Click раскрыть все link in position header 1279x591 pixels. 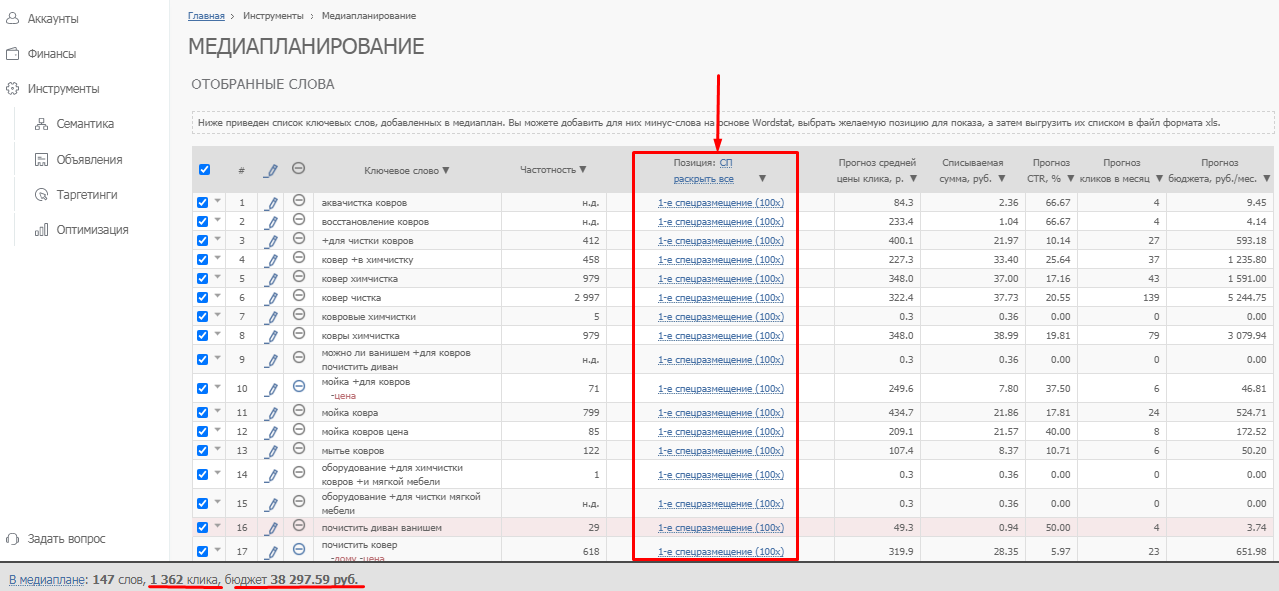click(x=703, y=179)
